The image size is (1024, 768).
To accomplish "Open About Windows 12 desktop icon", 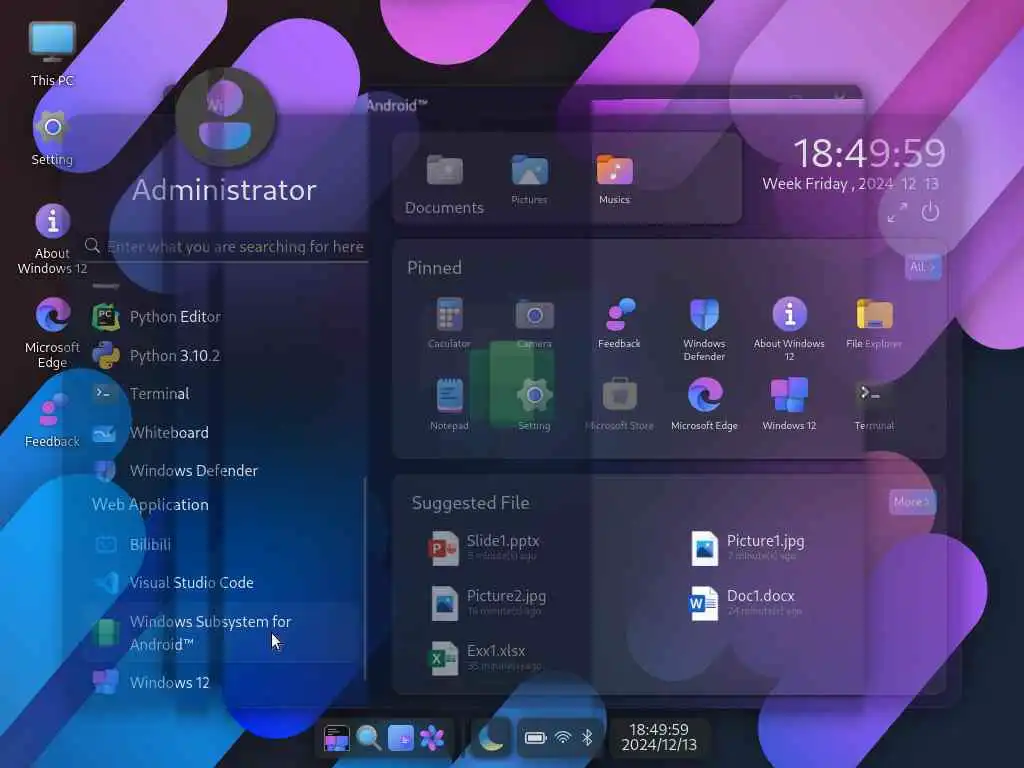I will click(52, 239).
